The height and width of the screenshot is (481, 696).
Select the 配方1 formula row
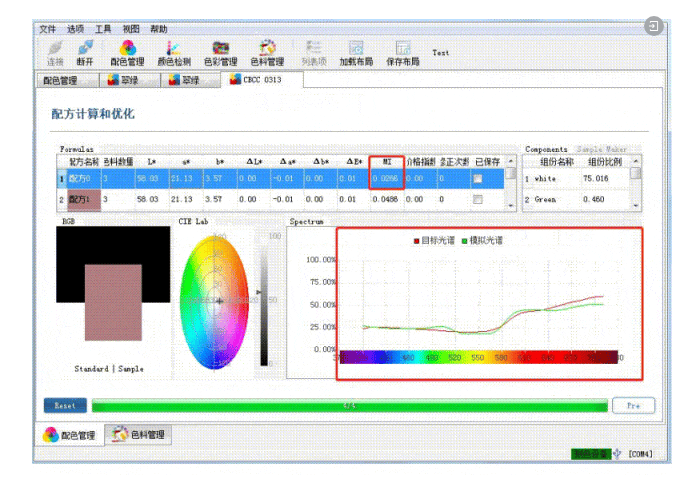(79, 199)
